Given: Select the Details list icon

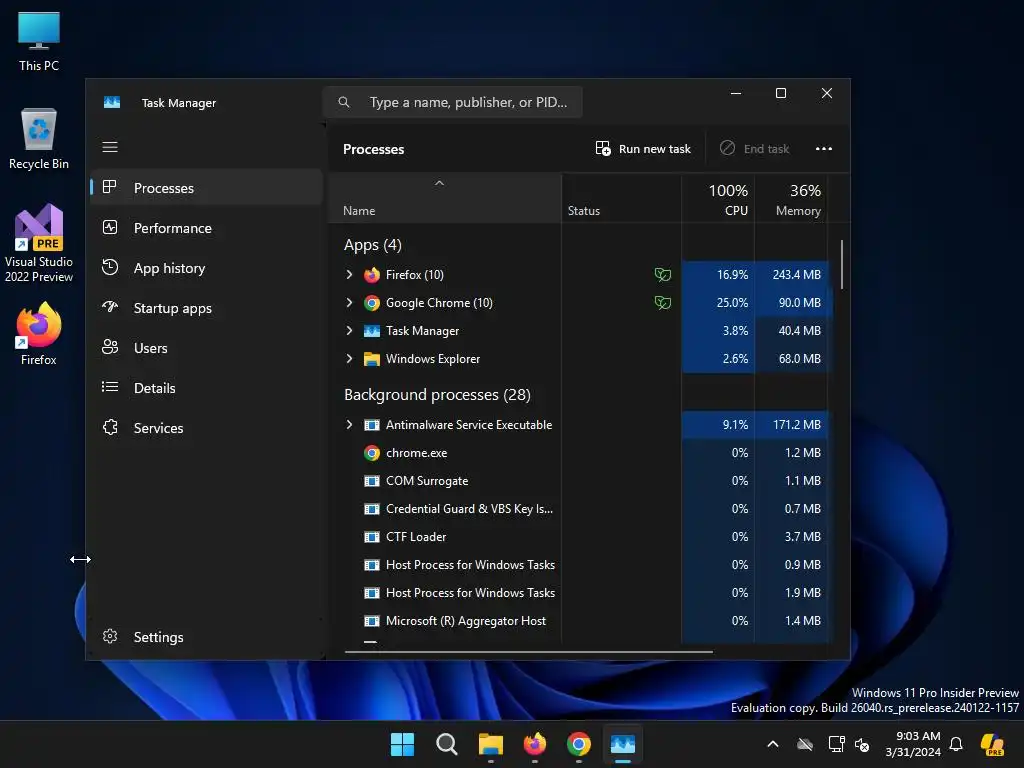Looking at the screenshot, I should 110,387.
